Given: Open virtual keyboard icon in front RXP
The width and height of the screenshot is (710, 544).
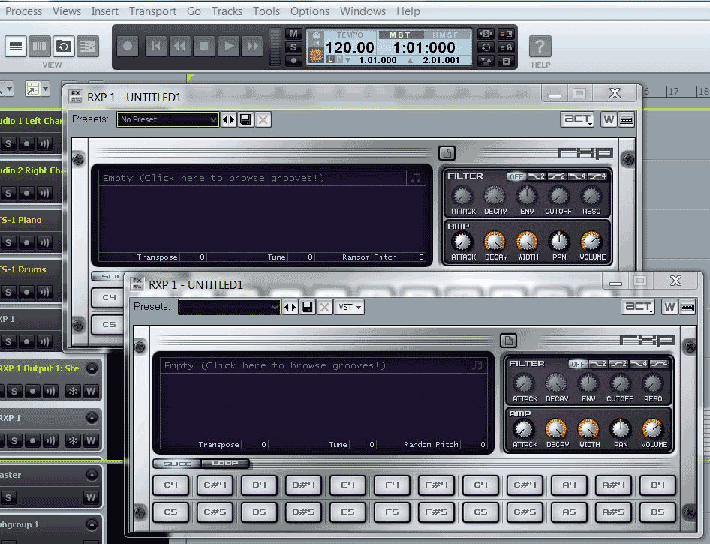Looking at the screenshot, I should pos(687,307).
